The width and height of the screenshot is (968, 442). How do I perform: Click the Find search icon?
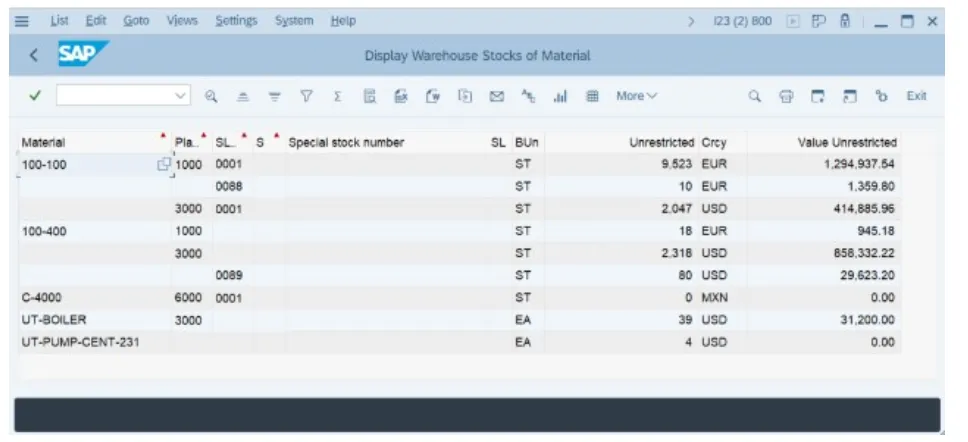754,96
